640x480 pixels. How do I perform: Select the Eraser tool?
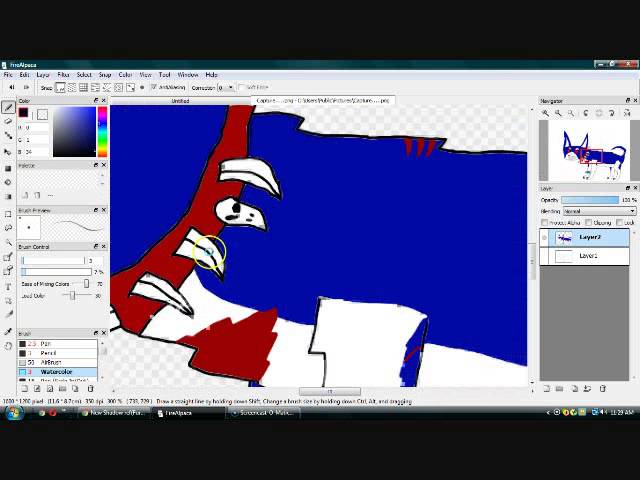[8, 121]
